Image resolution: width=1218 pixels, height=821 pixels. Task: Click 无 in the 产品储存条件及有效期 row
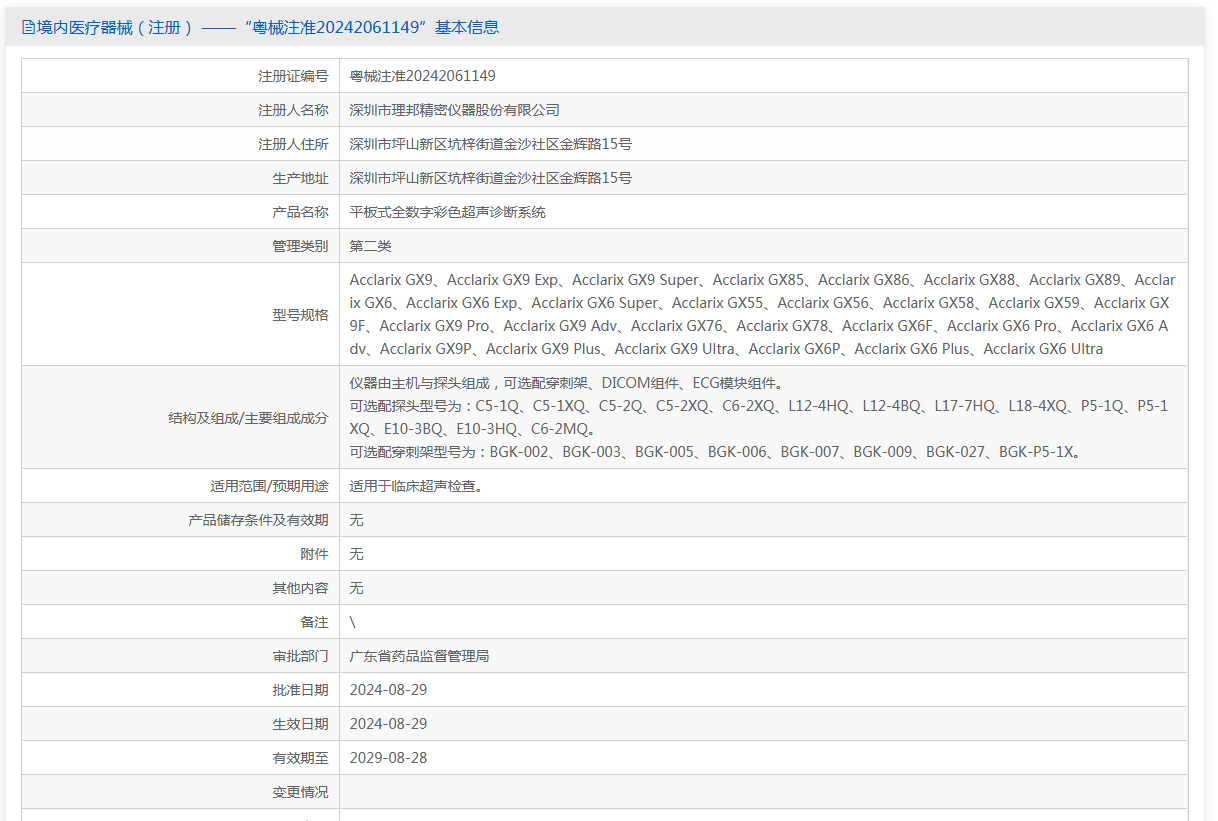(x=356, y=520)
